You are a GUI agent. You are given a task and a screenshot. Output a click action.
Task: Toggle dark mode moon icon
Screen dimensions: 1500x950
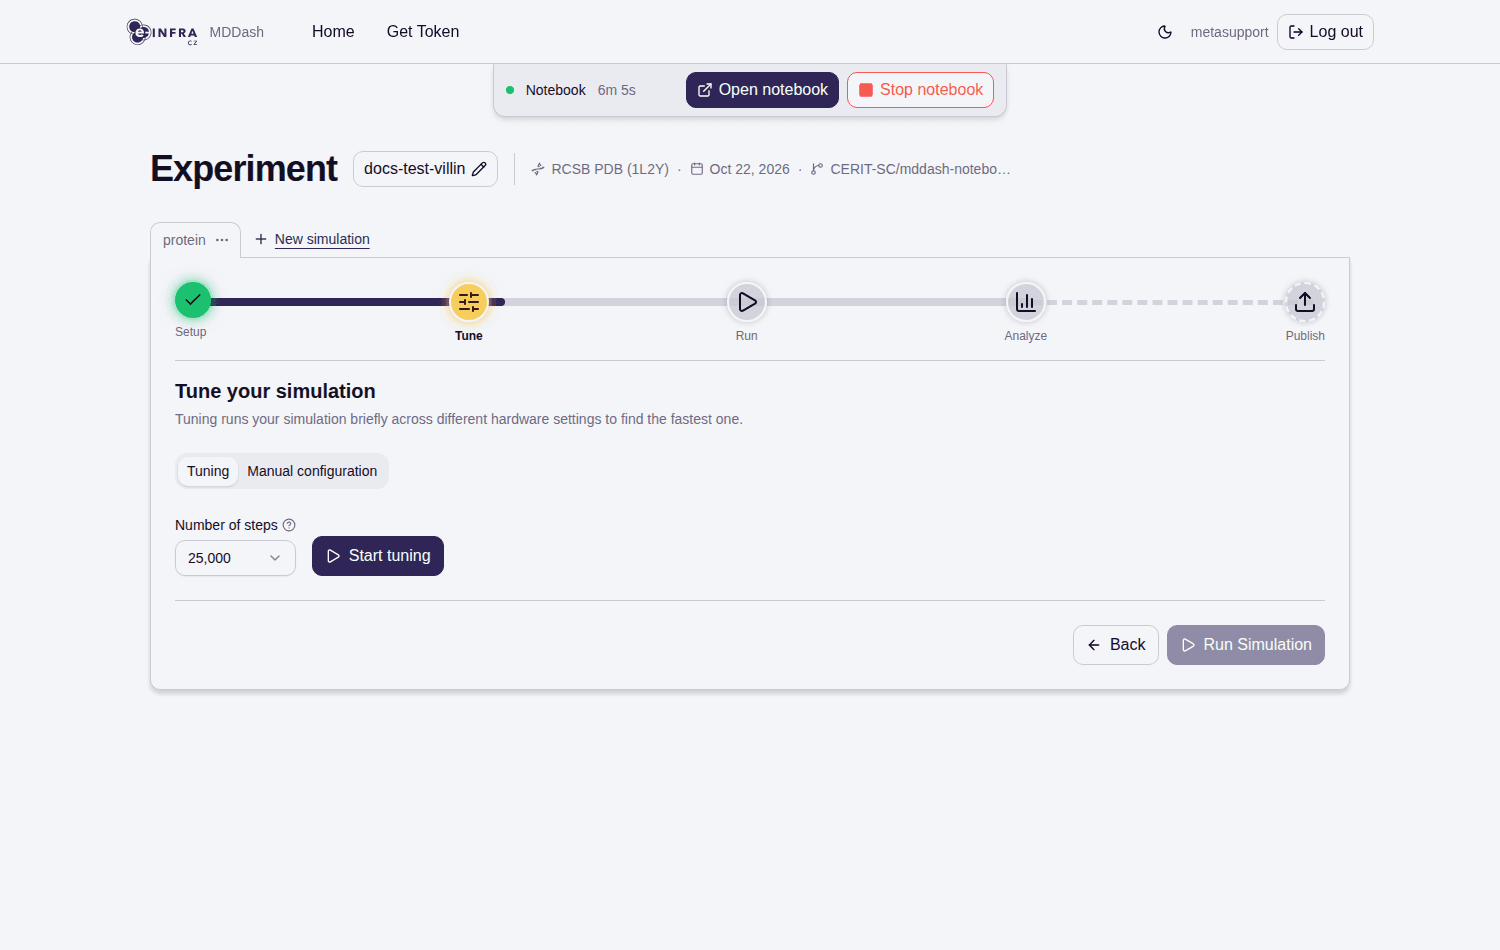(x=1165, y=32)
